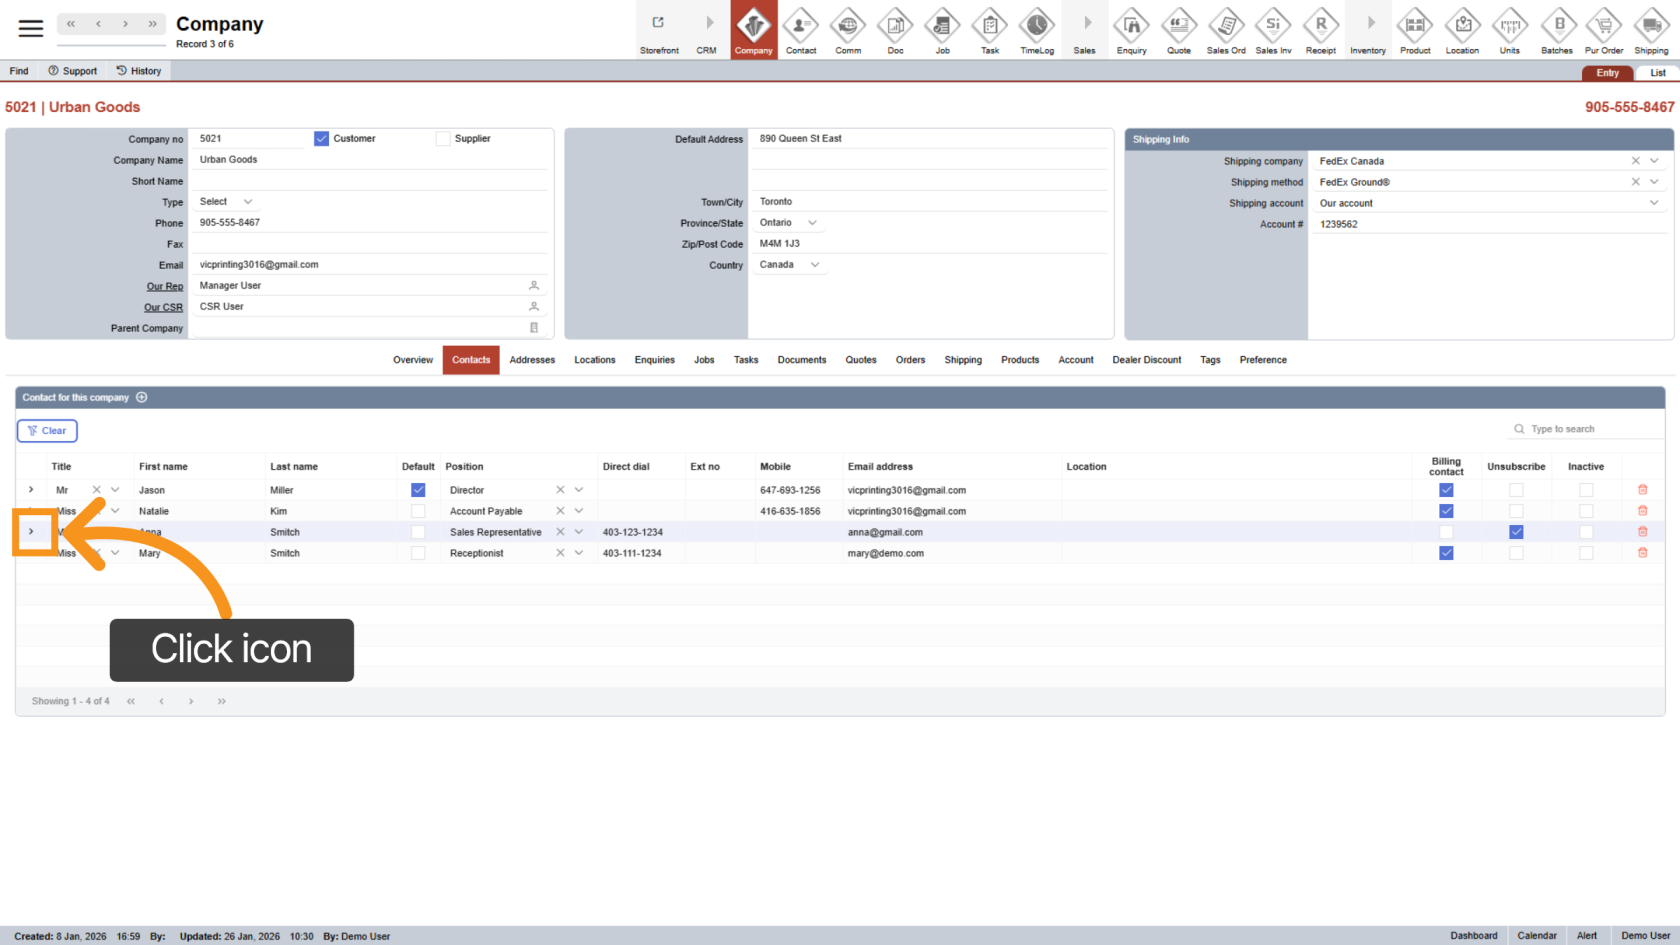Switch to the Addresses tab
This screenshot has height=945, width=1680.
pyautogui.click(x=532, y=360)
